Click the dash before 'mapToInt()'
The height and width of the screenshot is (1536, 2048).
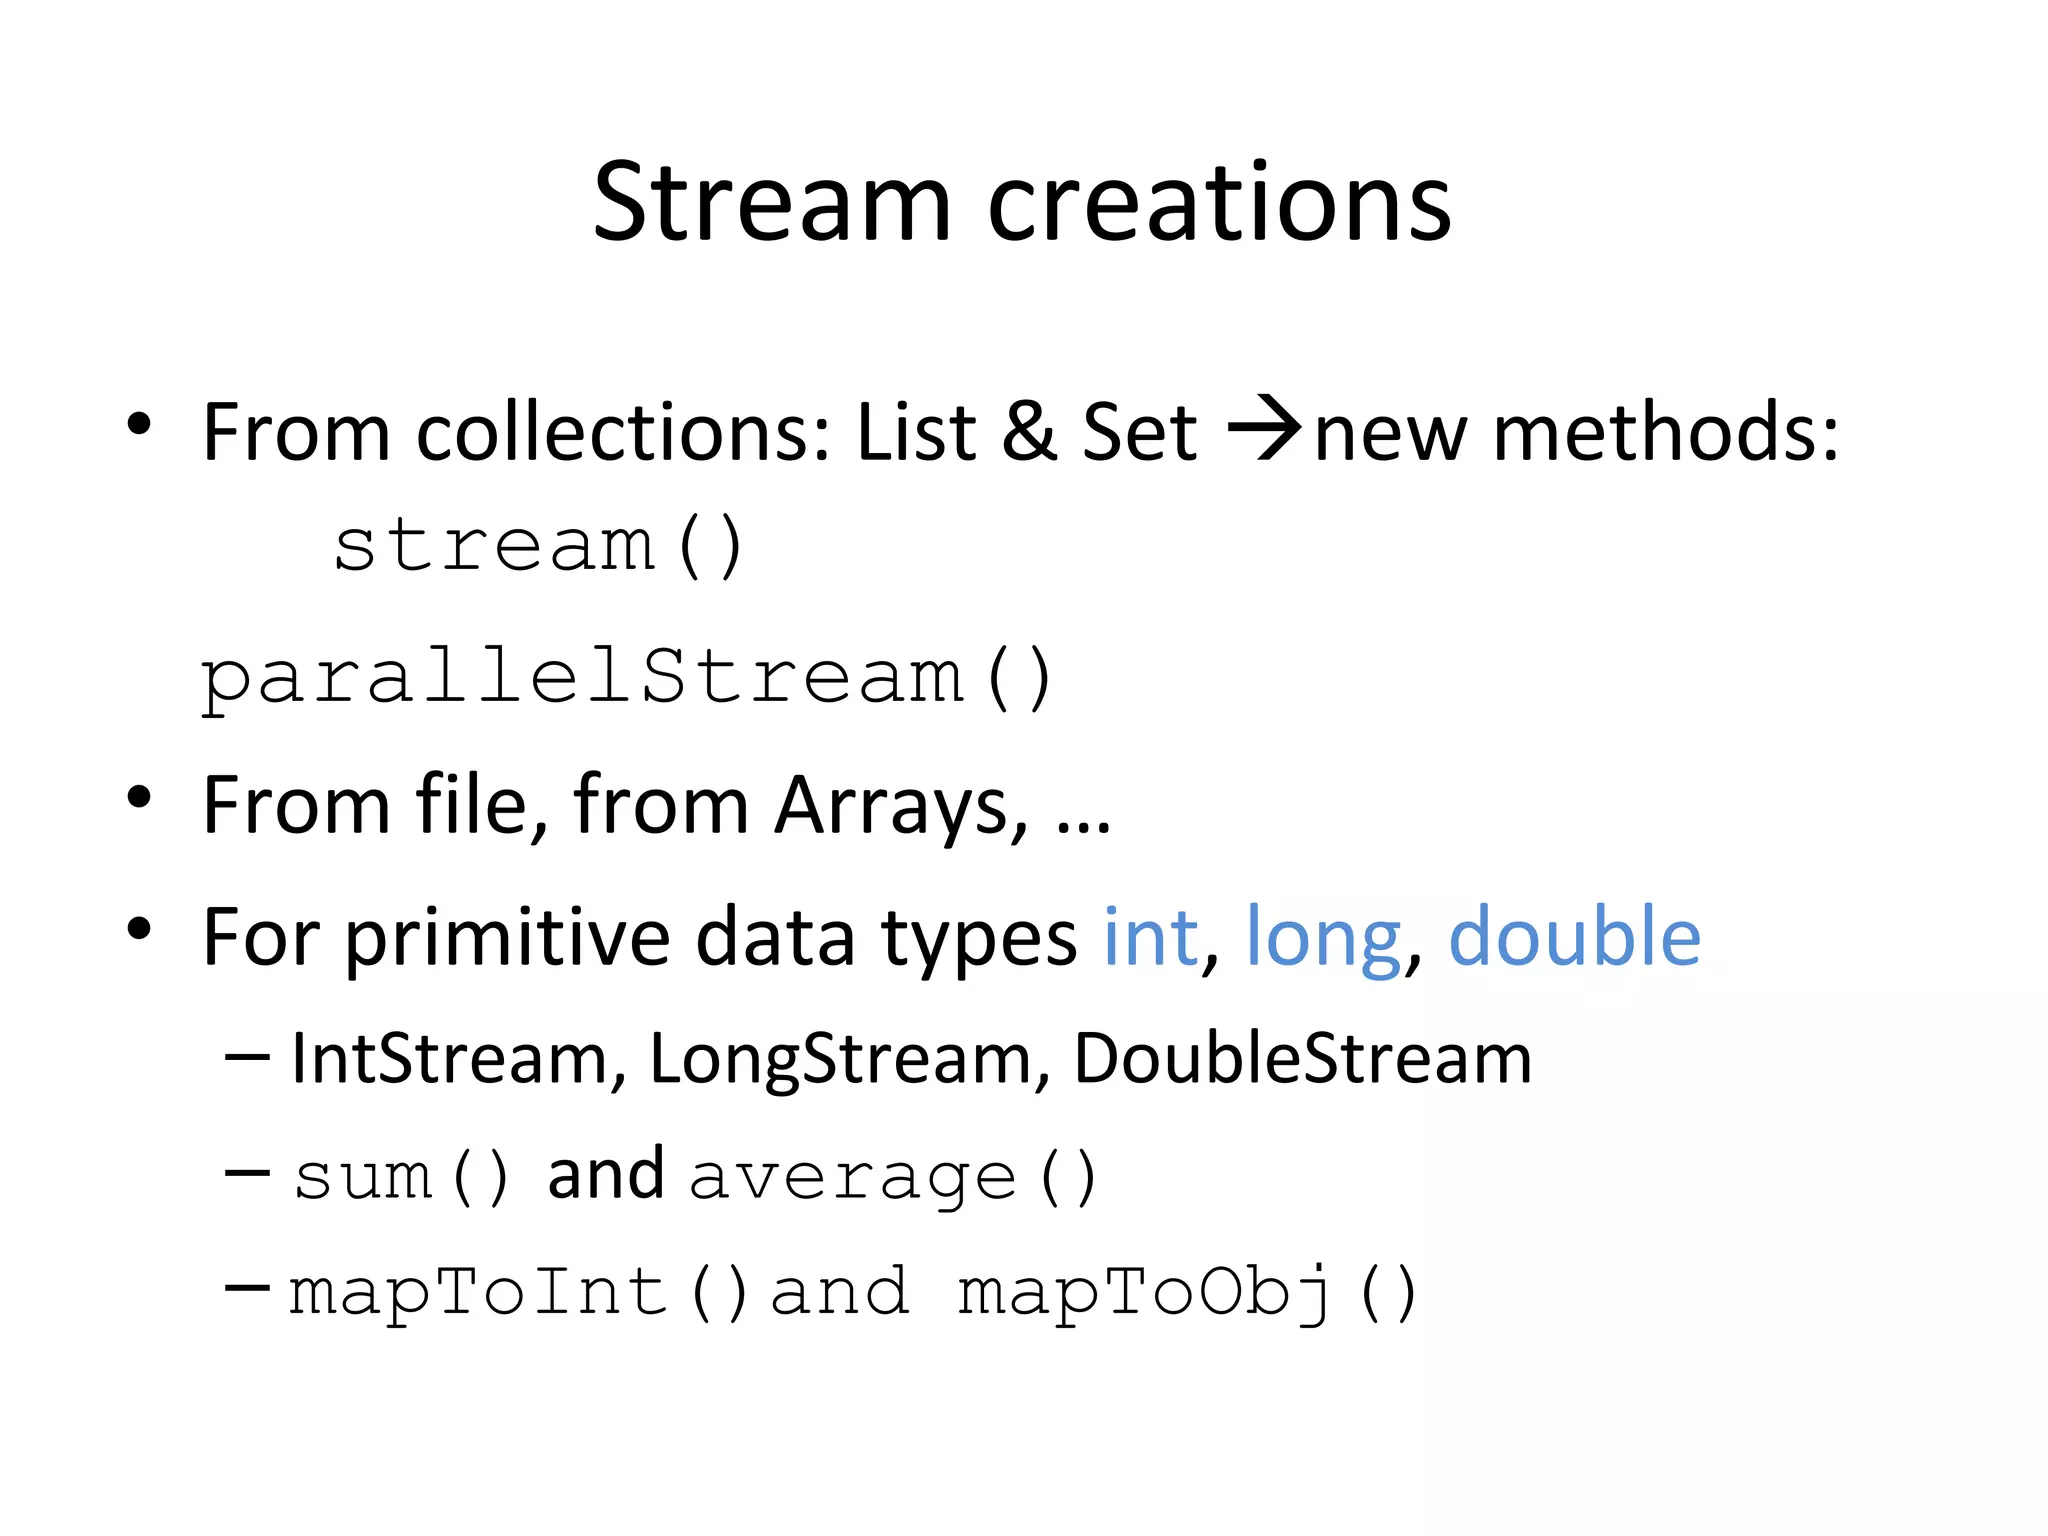coord(247,1288)
